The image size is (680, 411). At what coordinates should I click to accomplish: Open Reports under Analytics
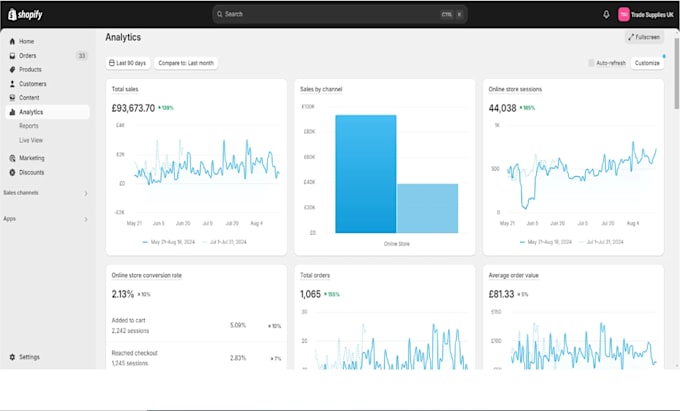(29, 126)
